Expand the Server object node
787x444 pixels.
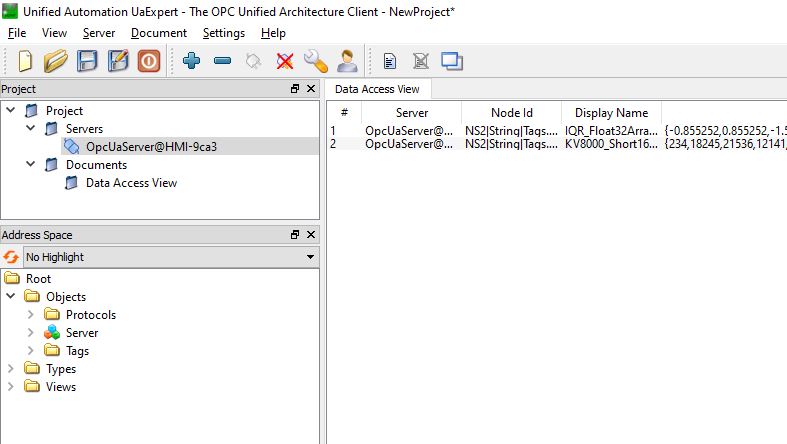(x=31, y=333)
